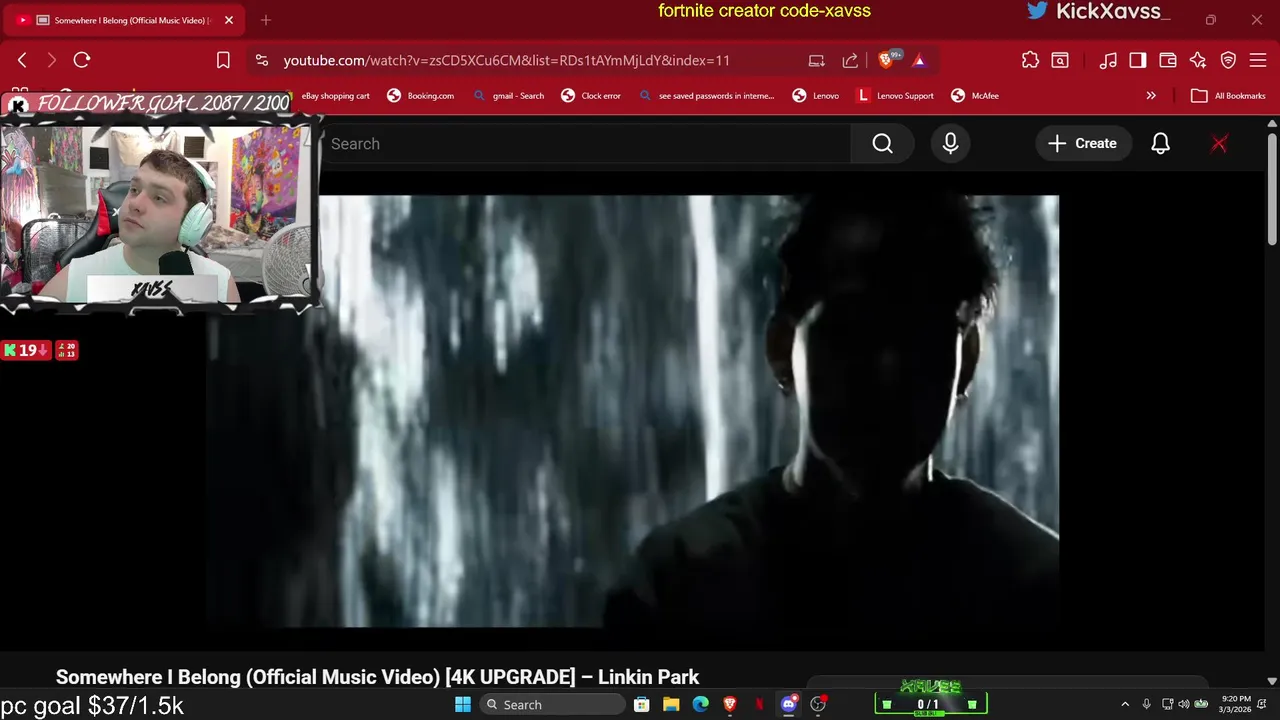Open YouTube notifications bell

click(1160, 144)
